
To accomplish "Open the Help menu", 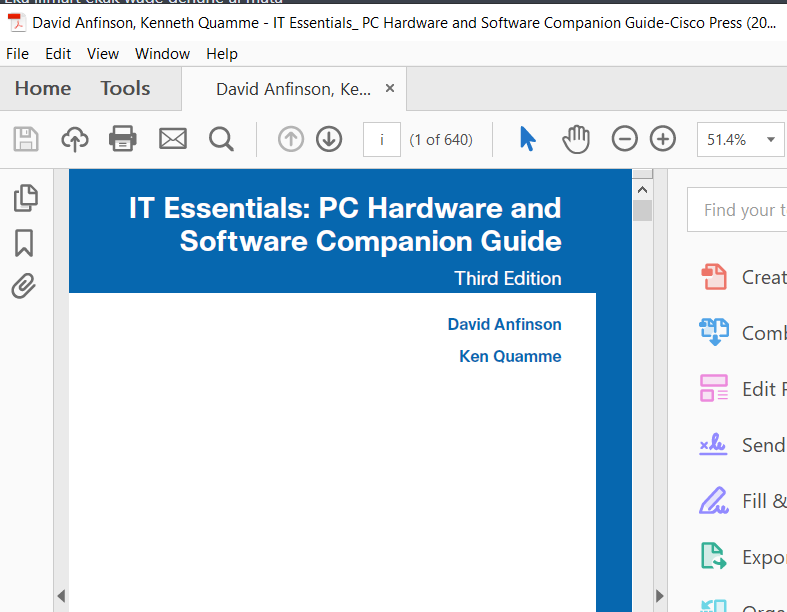I will click(x=222, y=54).
